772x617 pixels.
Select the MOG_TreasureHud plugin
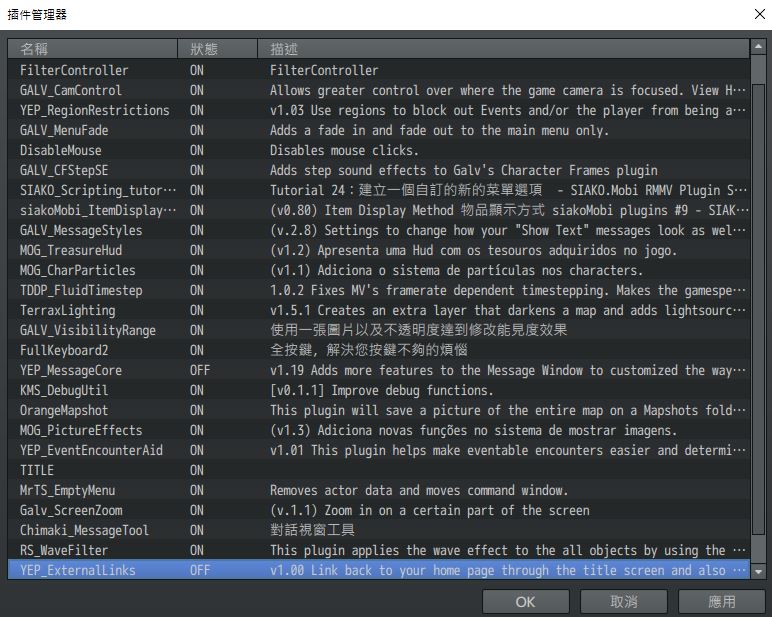pyautogui.click(x=379, y=250)
